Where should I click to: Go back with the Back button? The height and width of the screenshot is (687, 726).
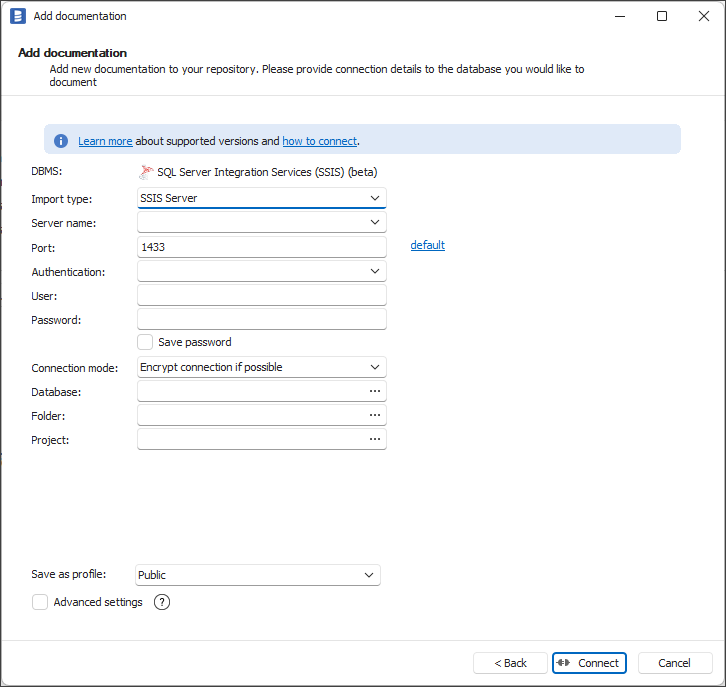[x=510, y=663]
